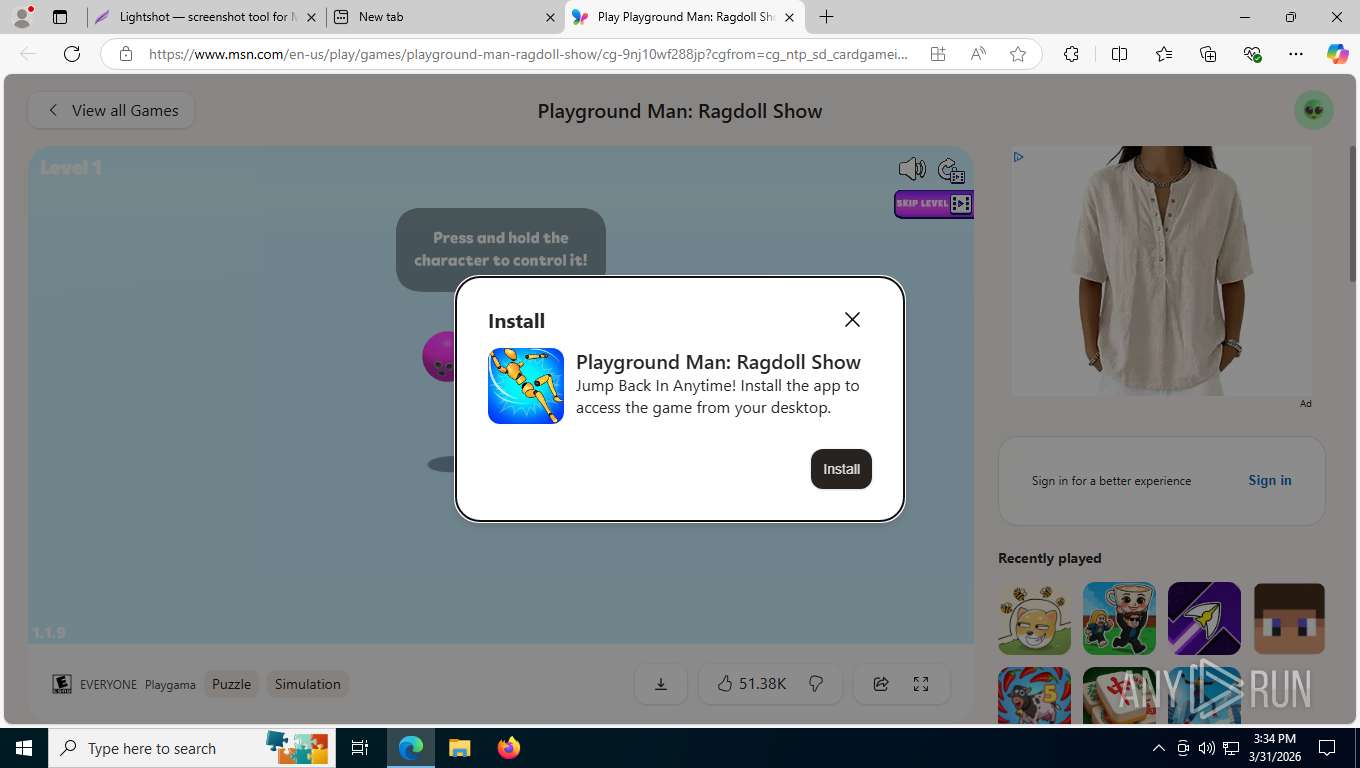Select the Simulation category tag
Viewport: 1360px width, 768px height.
tap(308, 684)
